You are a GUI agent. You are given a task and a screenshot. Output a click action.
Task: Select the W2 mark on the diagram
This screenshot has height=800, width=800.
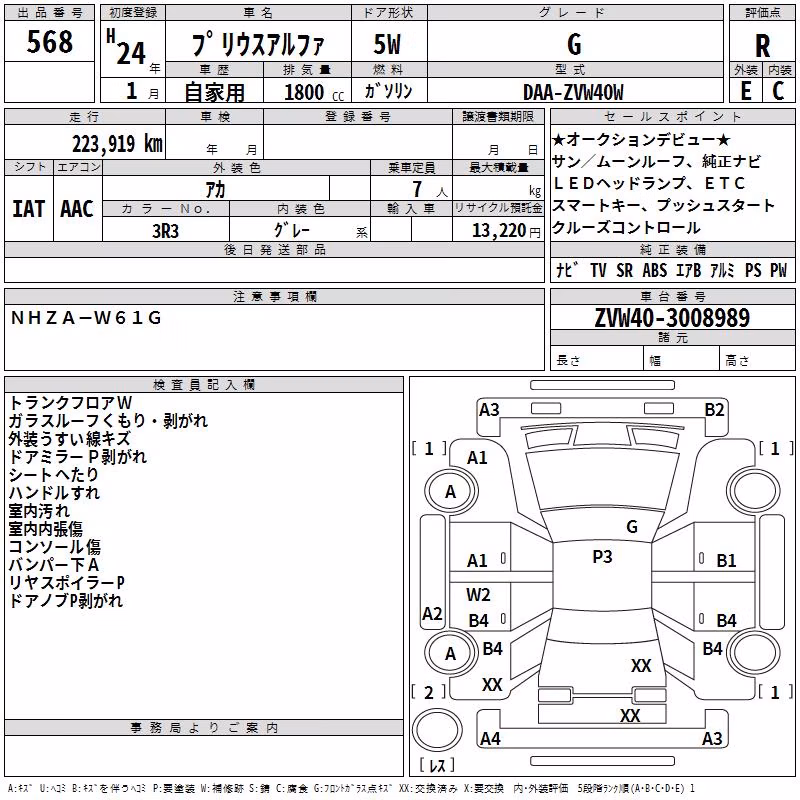point(478,594)
